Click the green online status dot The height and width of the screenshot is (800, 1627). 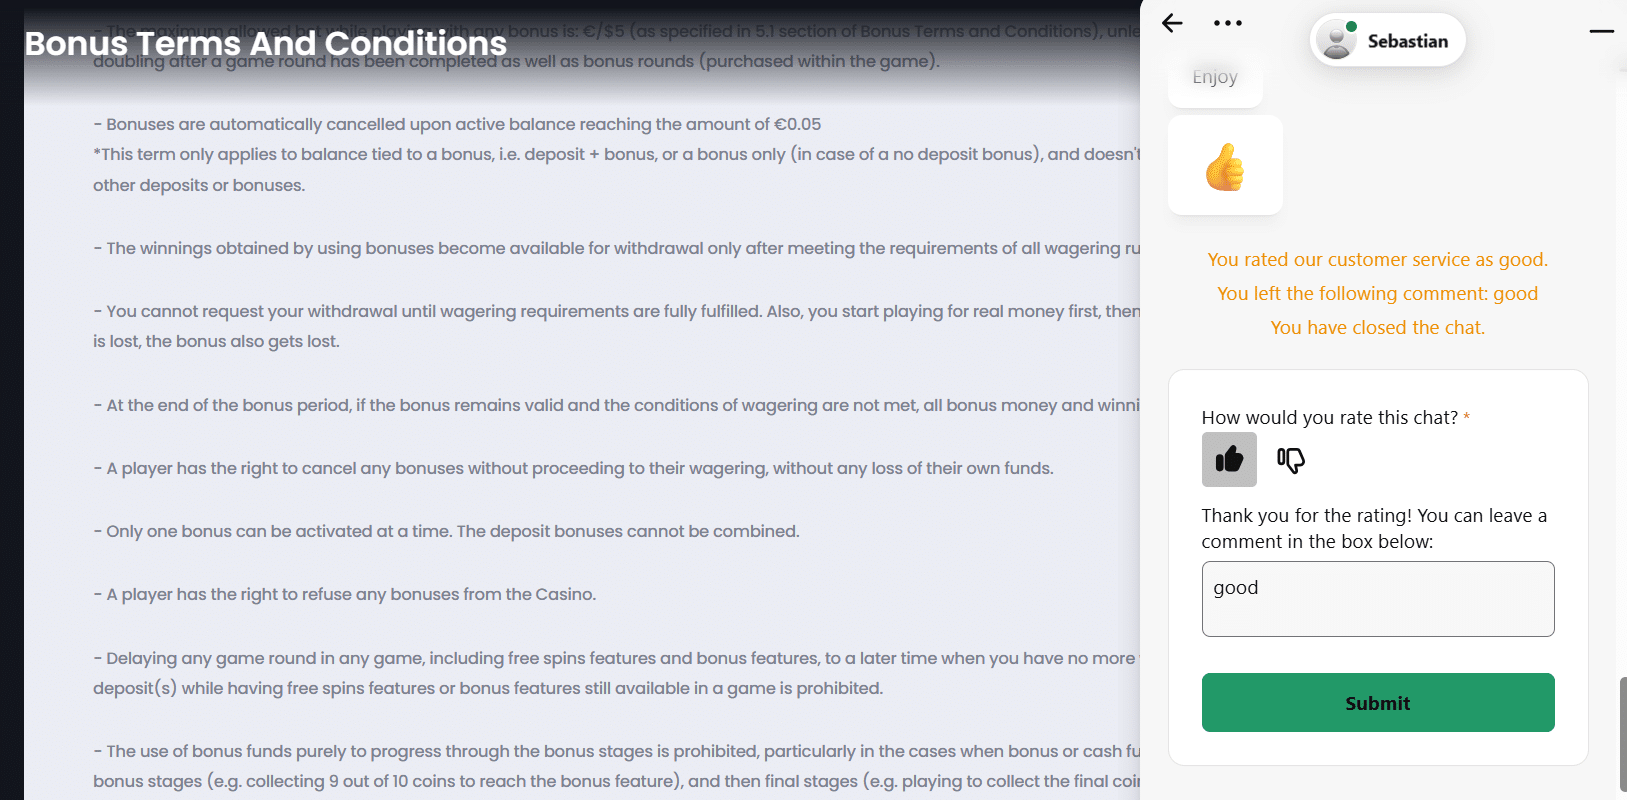(x=1351, y=27)
